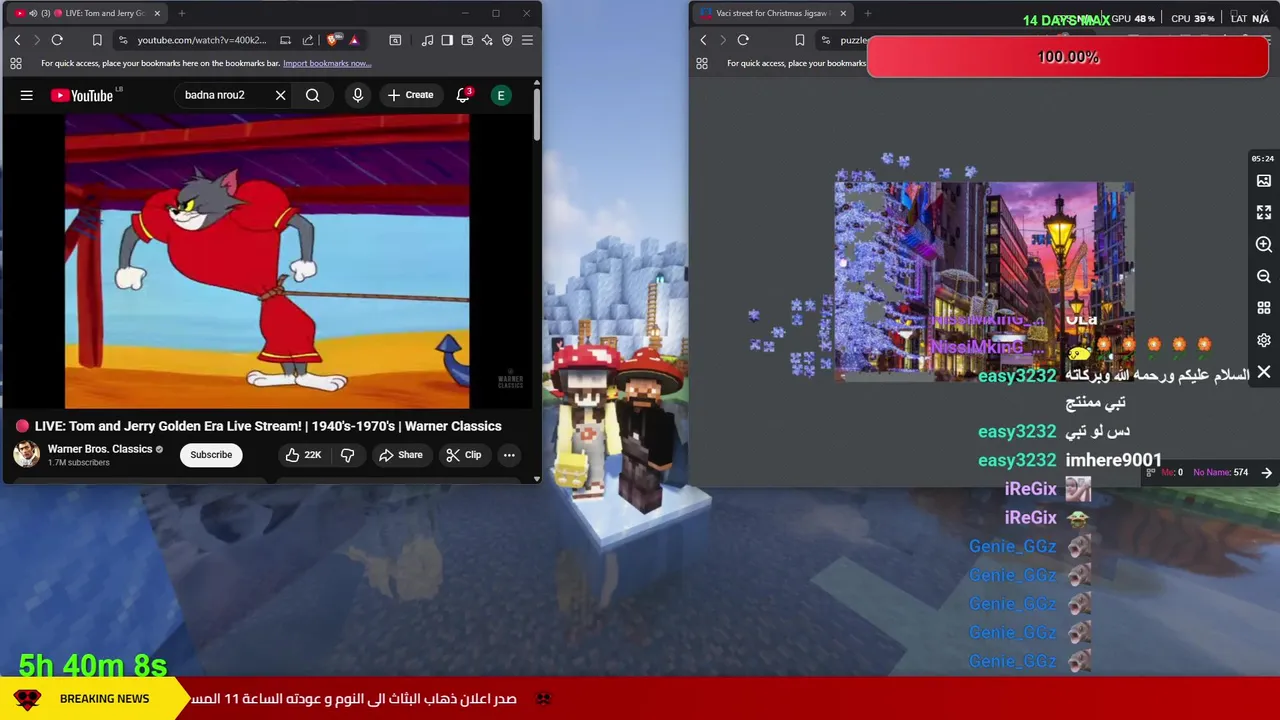Click the Clip button under video

[x=463, y=455]
